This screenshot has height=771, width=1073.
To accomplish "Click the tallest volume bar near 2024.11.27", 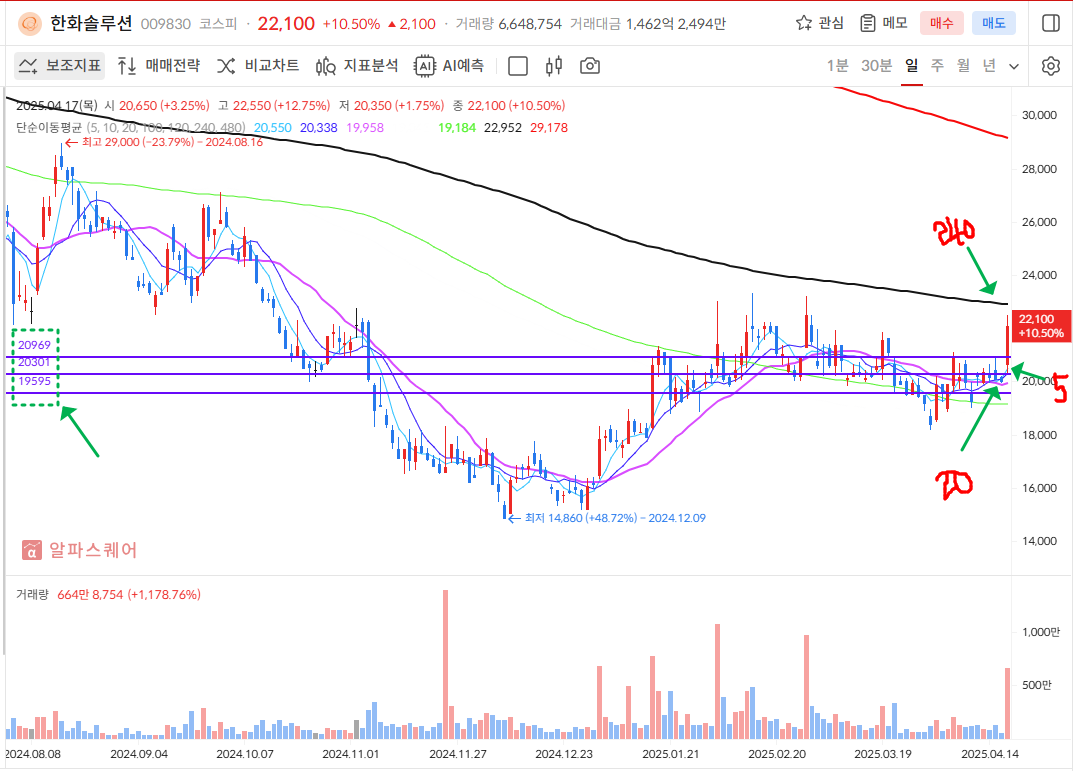I will [445, 664].
